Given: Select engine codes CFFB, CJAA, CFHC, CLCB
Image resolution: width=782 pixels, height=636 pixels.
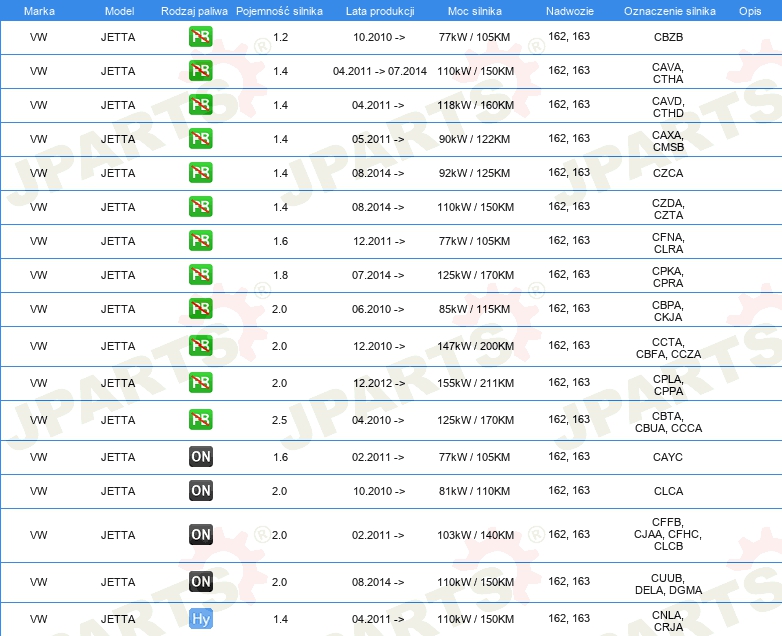Looking at the screenshot, I should pos(668,534).
